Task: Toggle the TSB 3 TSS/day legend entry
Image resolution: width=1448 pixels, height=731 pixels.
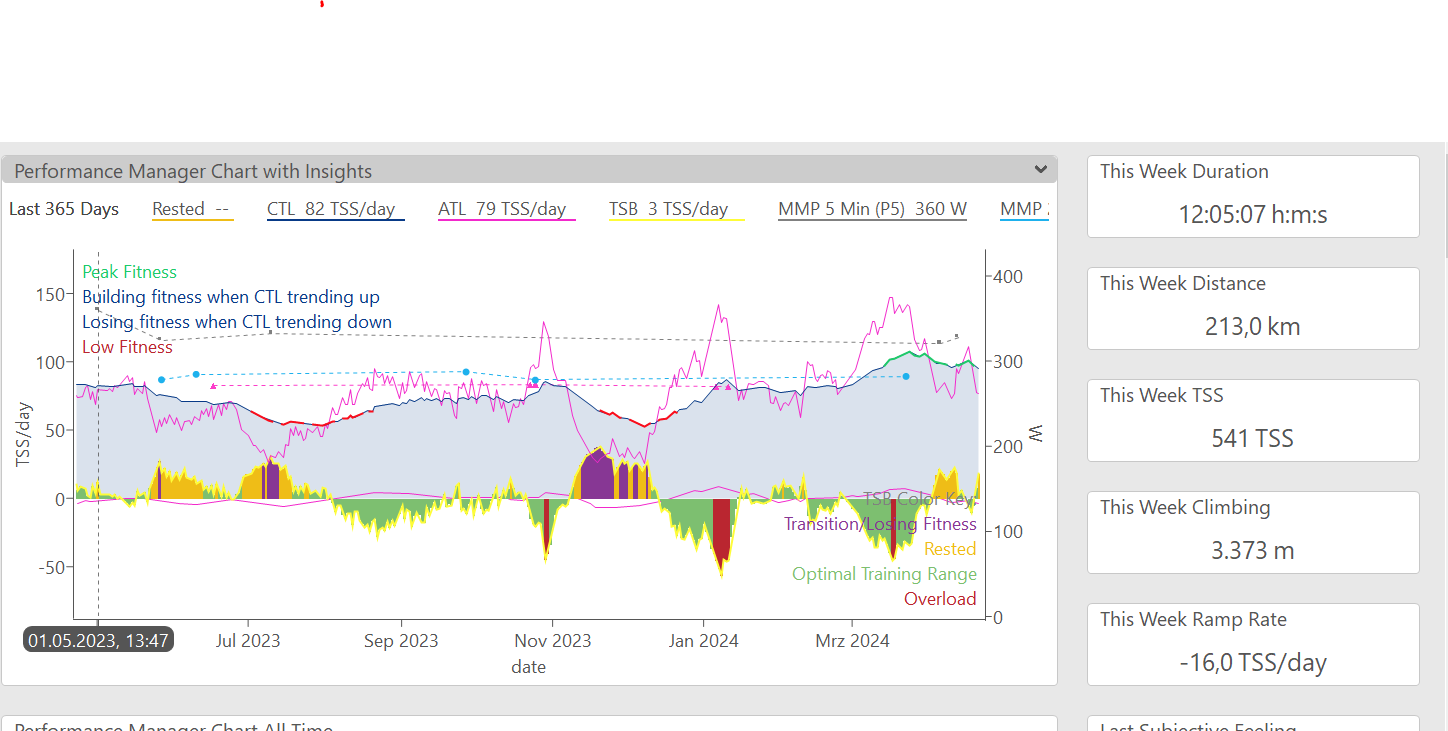Action: coord(676,209)
